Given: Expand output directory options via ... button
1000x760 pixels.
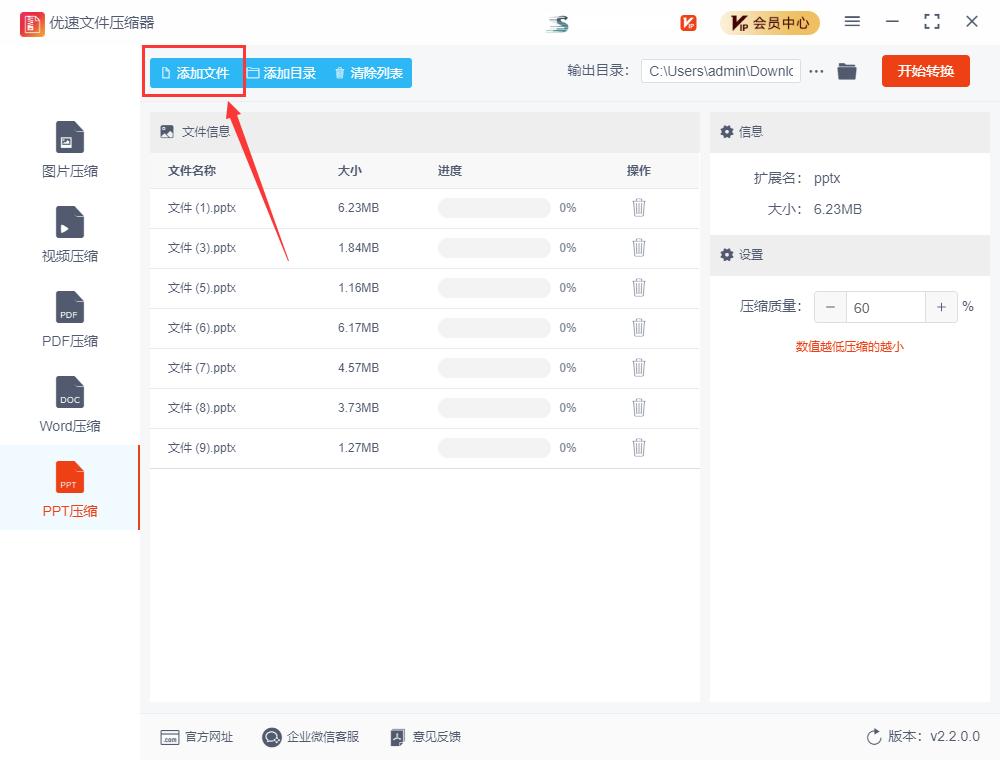Looking at the screenshot, I should tap(816, 71).
